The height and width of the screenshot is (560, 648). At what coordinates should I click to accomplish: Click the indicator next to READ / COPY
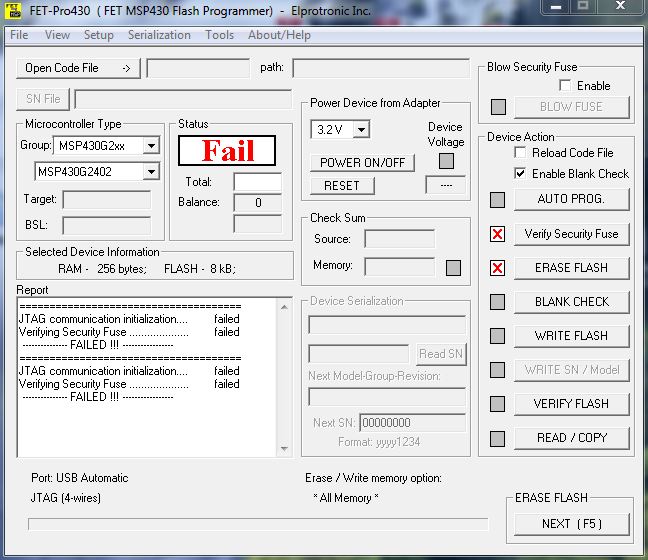tap(498, 439)
